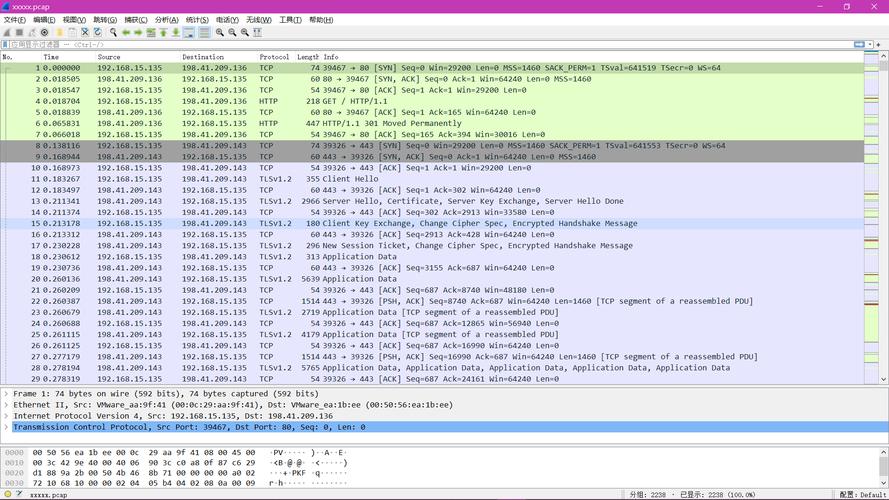Viewport: 889px width, 500px height.
Task: Open the 帮助(H) menu
Action: tap(321, 20)
